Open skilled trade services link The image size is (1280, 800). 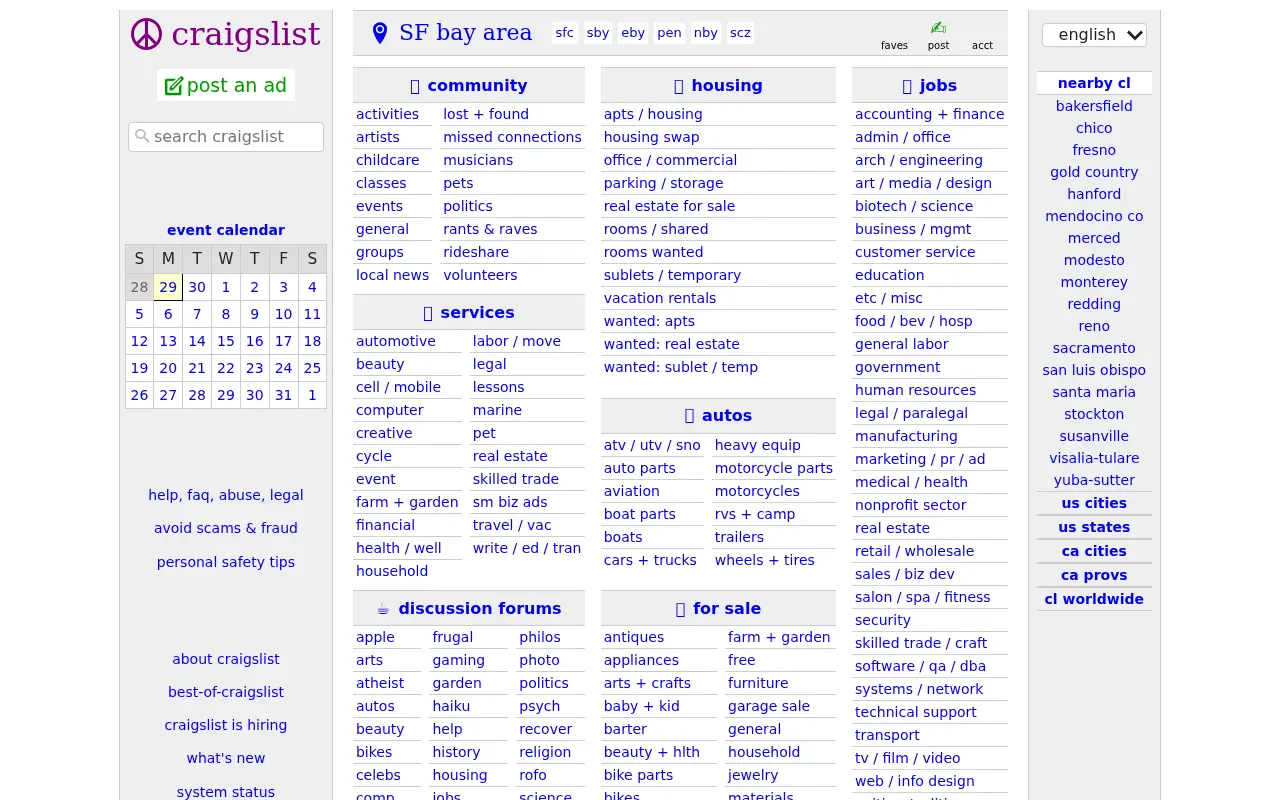tap(516, 479)
